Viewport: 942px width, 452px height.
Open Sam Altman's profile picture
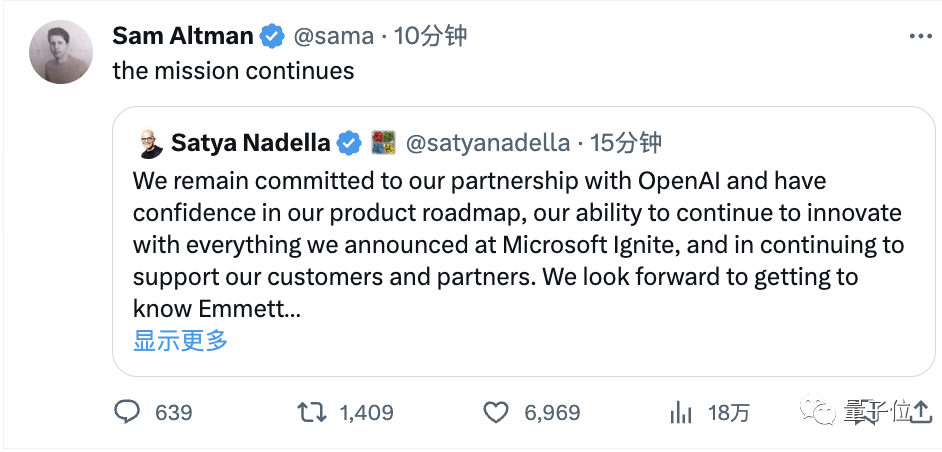tap(62, 51)
